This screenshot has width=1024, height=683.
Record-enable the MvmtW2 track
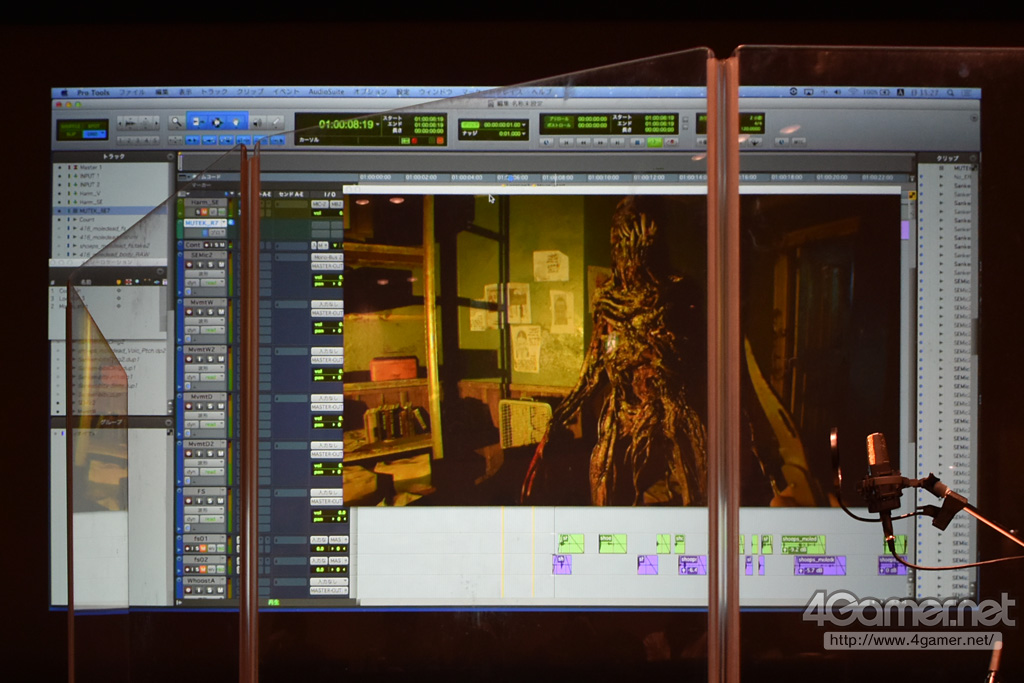[x=189, y=358]
